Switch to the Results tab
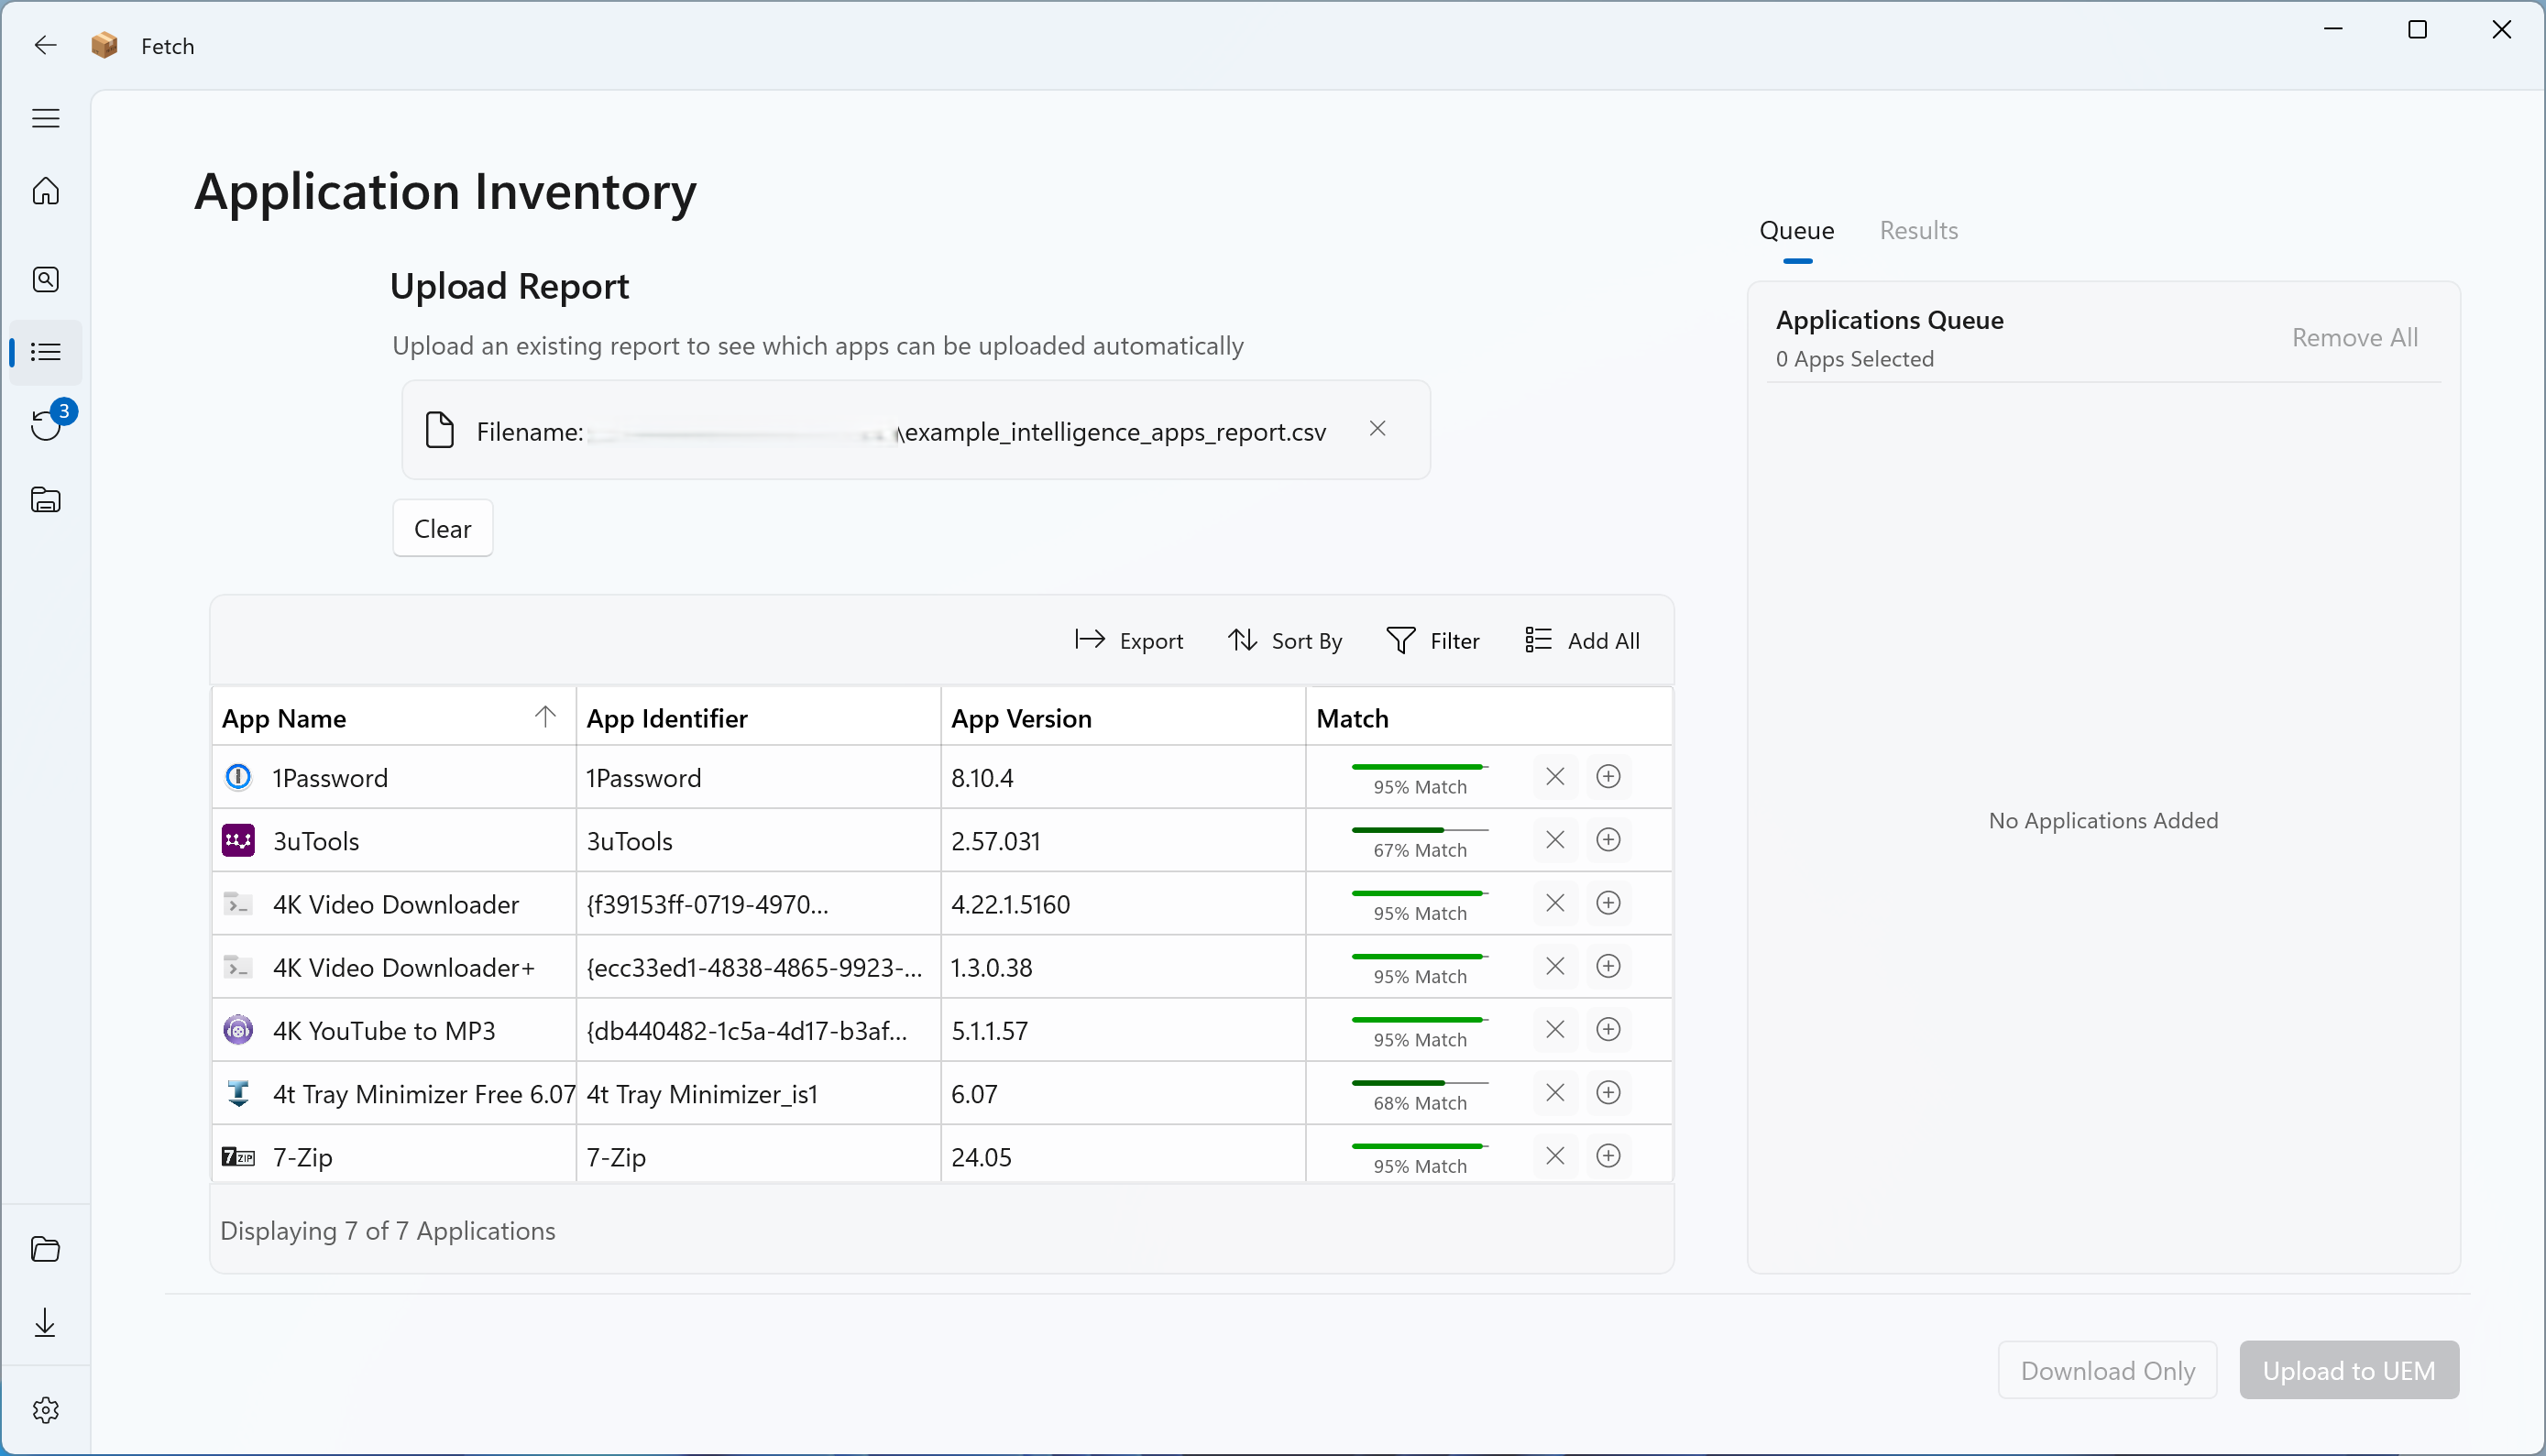Viewport: 2546px width, 1456px height. point(1918,231)
